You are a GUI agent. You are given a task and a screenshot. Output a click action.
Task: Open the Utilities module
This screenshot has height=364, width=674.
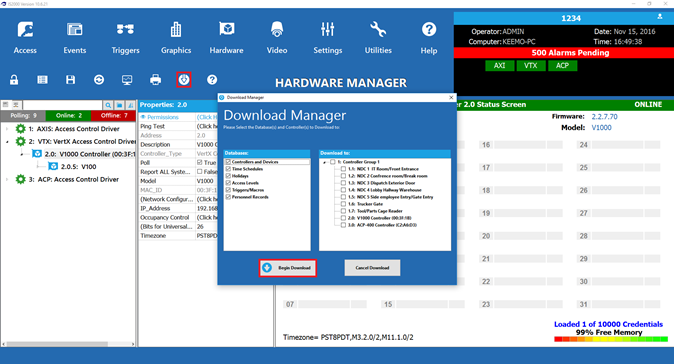click(378, 38)
